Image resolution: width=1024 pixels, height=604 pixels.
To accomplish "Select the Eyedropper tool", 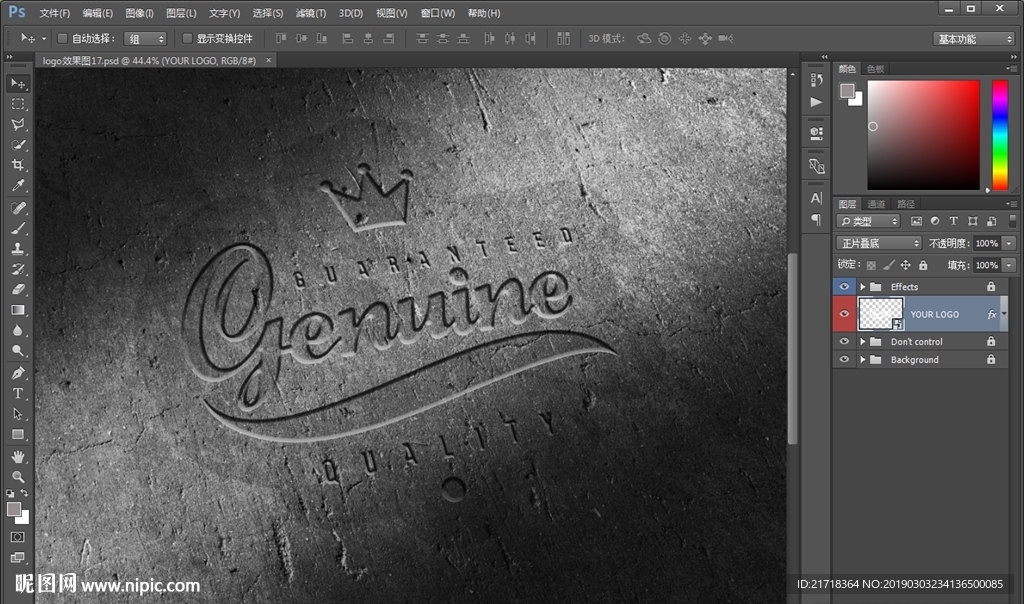I will point(18,185).
